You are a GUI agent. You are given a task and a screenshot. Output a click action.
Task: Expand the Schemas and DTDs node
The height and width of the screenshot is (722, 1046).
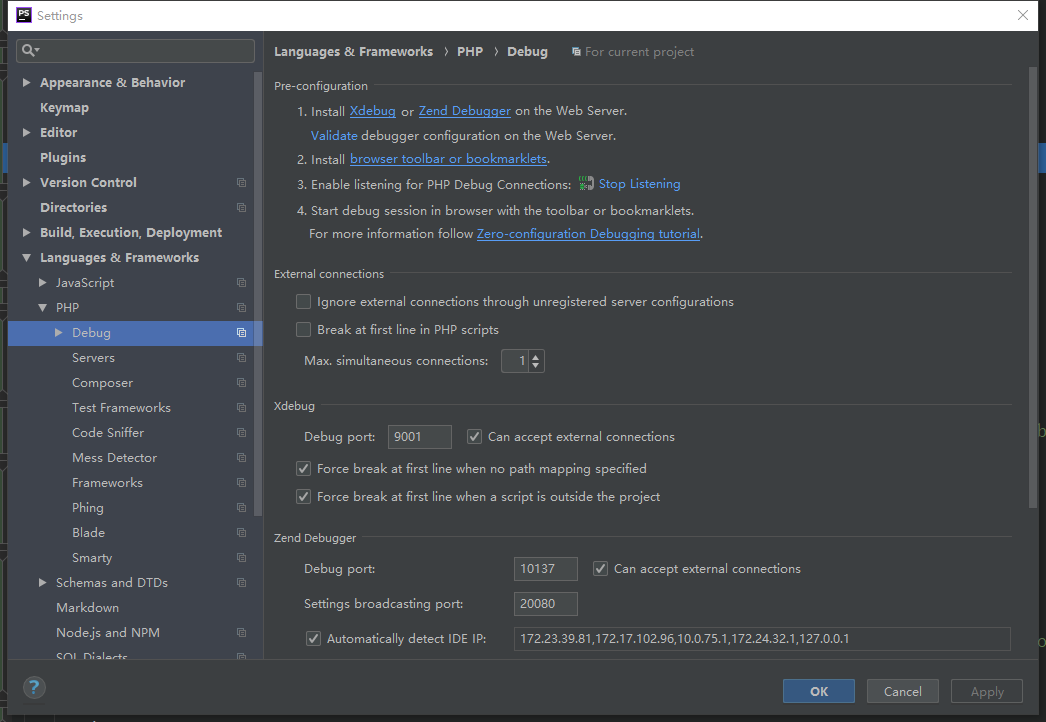coord(43,583)
